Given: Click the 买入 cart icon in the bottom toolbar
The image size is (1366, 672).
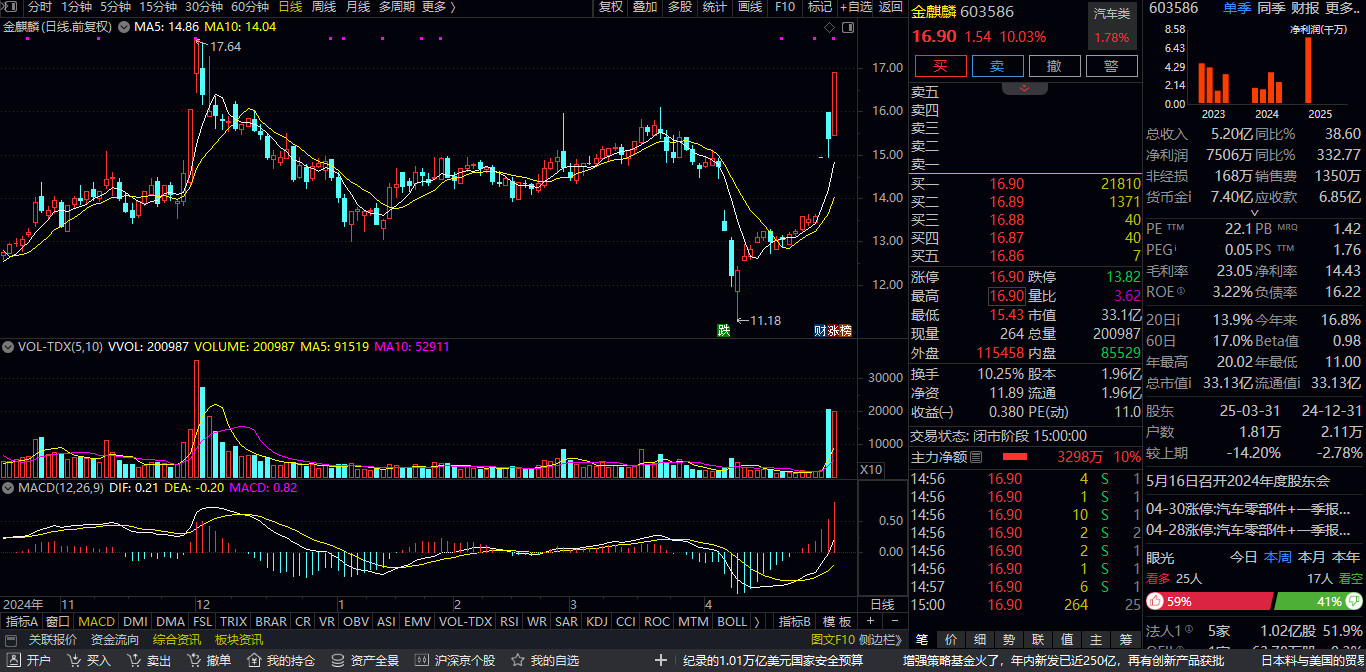Looking at the screenshot, I should pyautogui.click(x=73, y=661).
